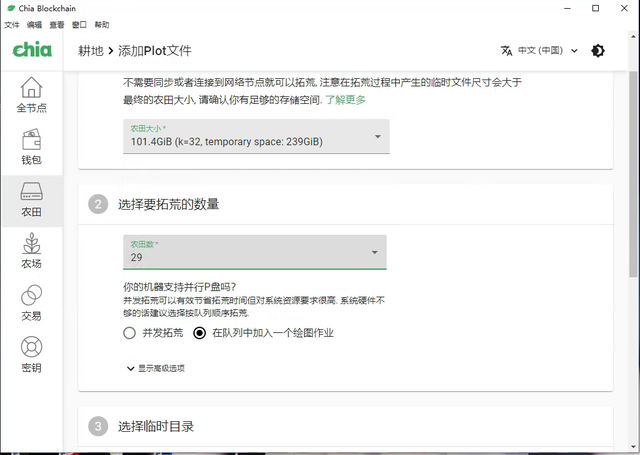Click the vertical scrollbar thumb

coord(633,174)
